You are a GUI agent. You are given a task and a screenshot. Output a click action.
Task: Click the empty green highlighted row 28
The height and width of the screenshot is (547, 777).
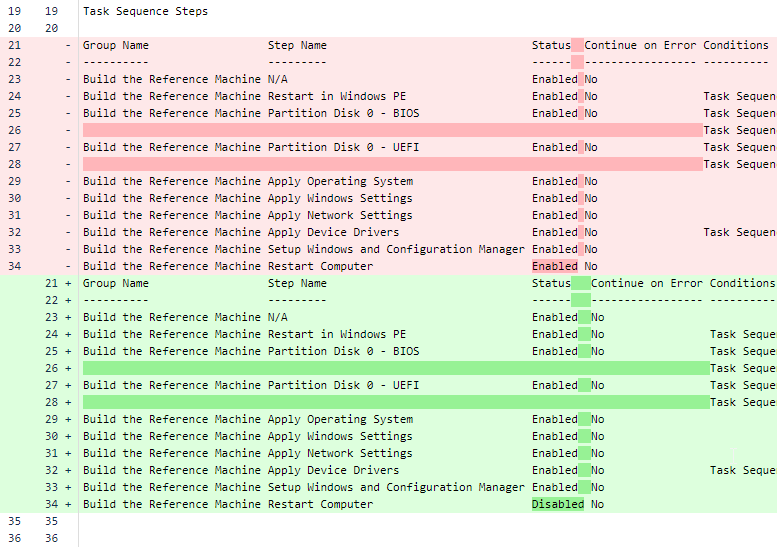click(x=396, y=402)
